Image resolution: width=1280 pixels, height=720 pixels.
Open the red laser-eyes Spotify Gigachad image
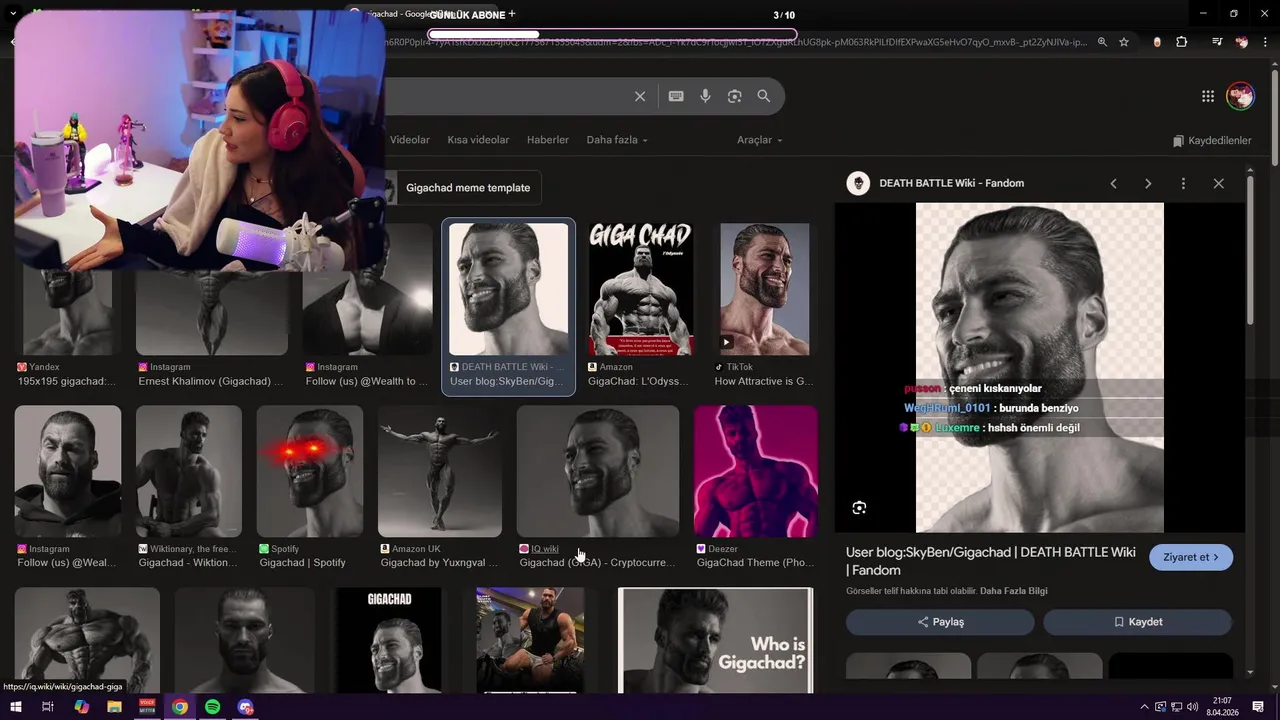click(x=310, y=471)
